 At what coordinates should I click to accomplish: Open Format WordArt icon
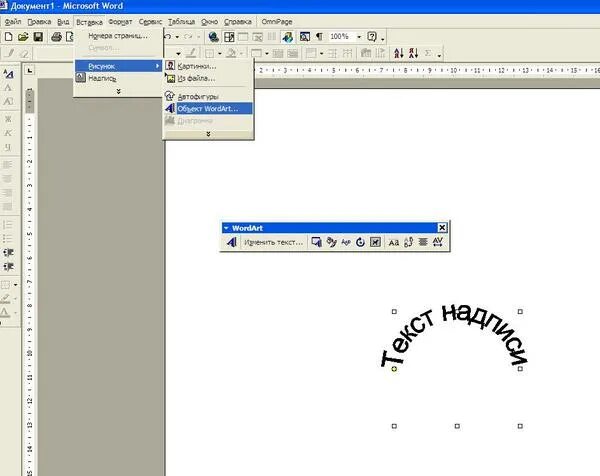pyautogui.click(x=331, y=242)
